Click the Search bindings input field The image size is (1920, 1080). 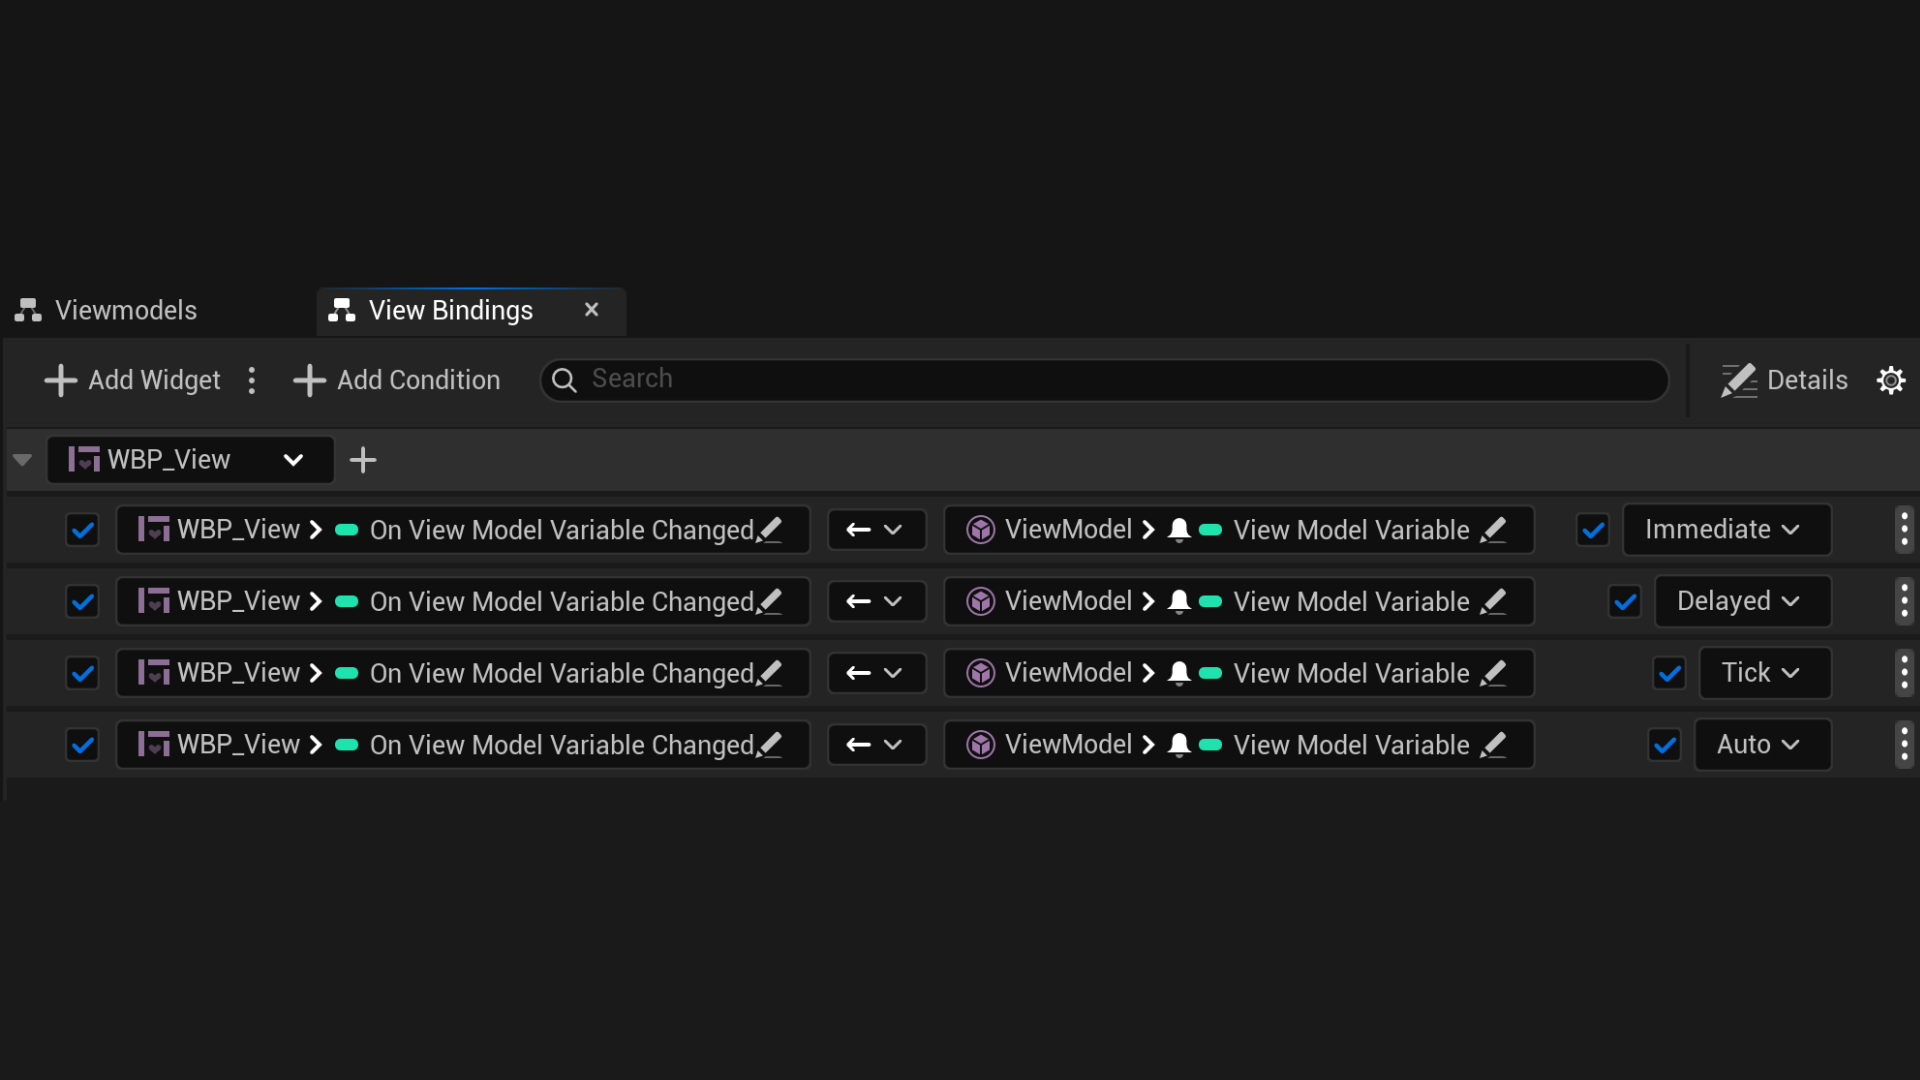(x=1100, y=380)
